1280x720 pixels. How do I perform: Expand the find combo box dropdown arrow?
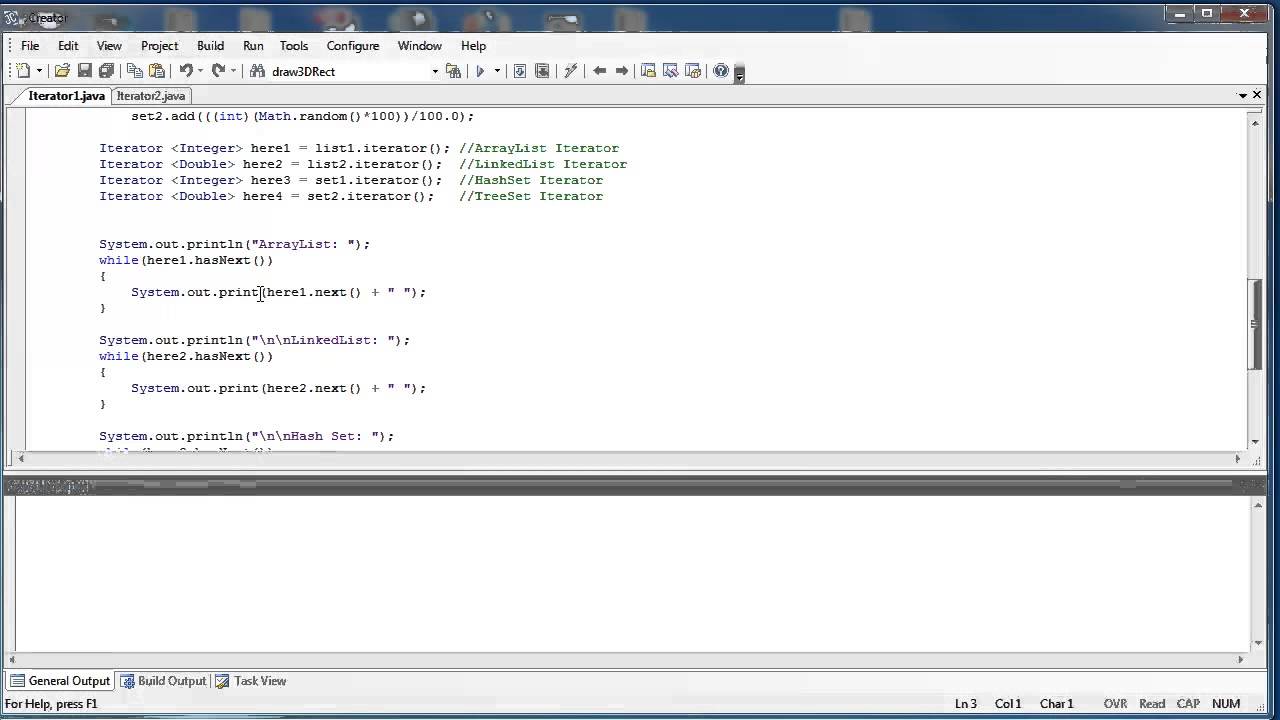tap(435, 71)
